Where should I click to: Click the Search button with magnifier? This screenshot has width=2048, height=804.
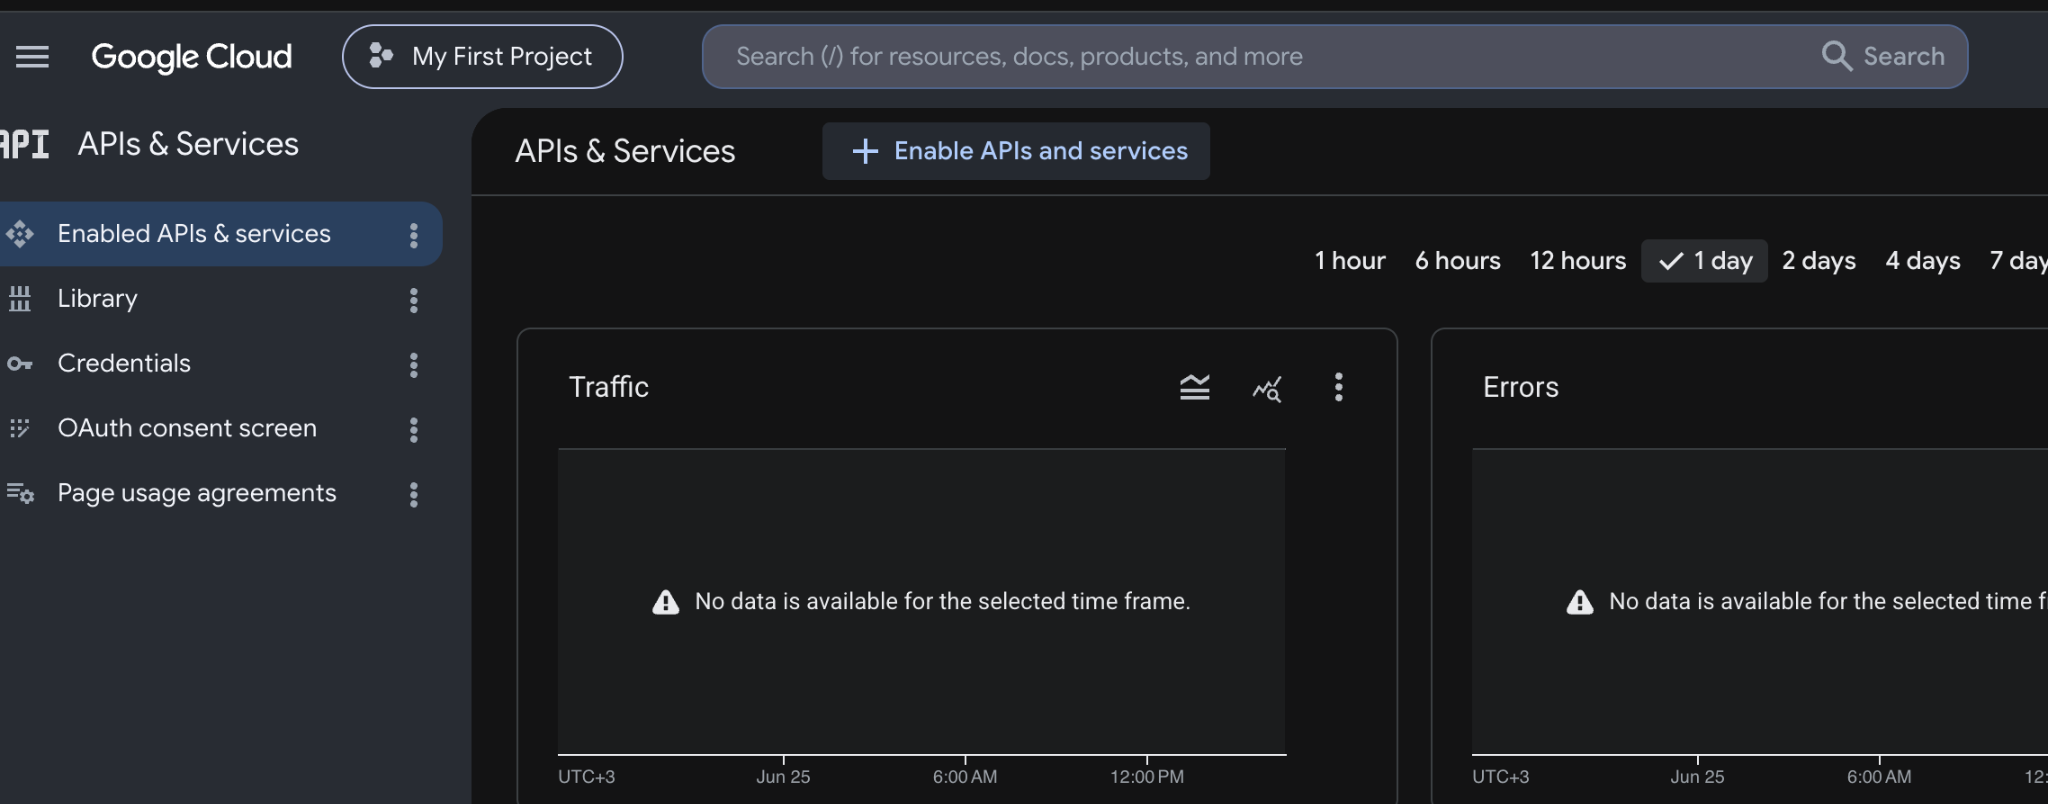click(1883, 57)
